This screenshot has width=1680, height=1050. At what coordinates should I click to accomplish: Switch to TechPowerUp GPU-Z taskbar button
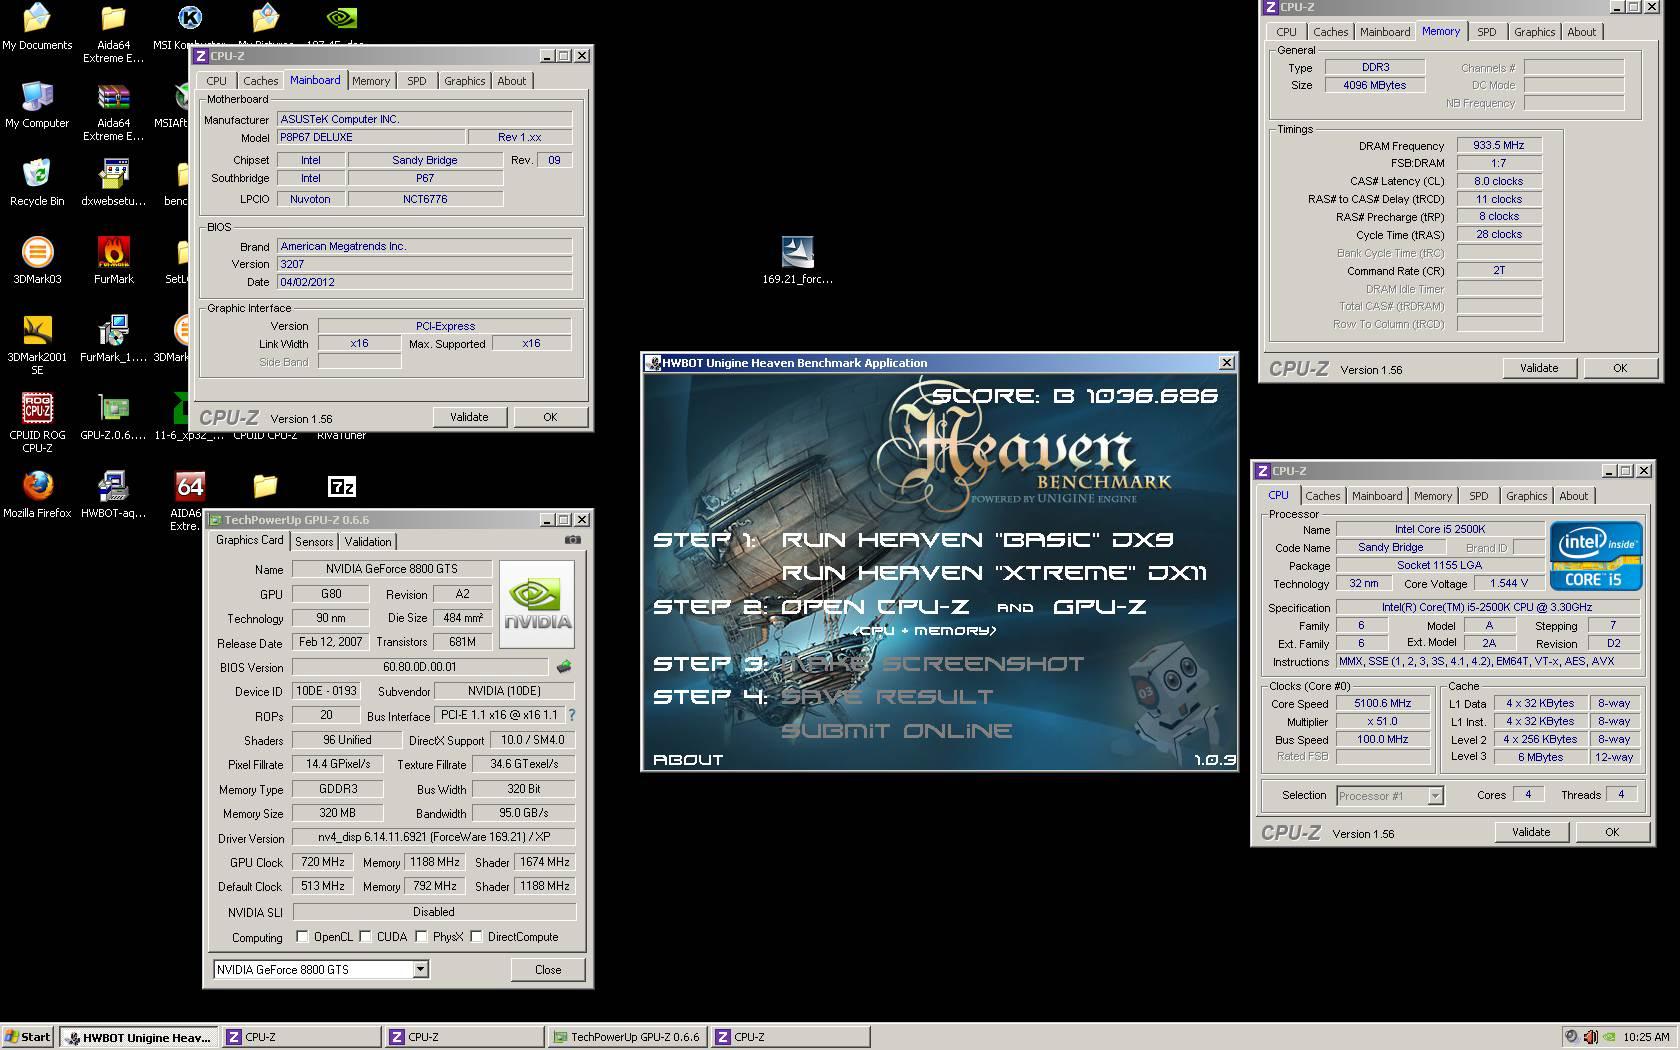pyautogui.click(x=627, y=1037)
